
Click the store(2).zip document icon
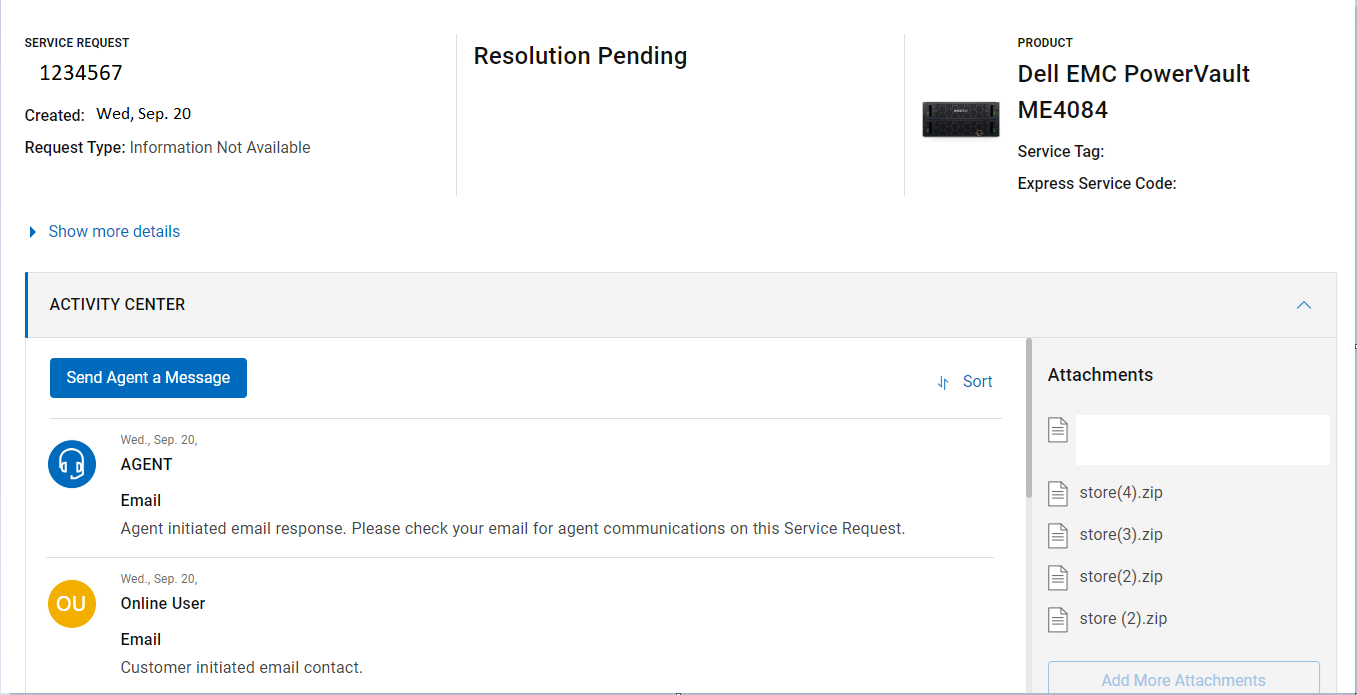click(1058, 577)
